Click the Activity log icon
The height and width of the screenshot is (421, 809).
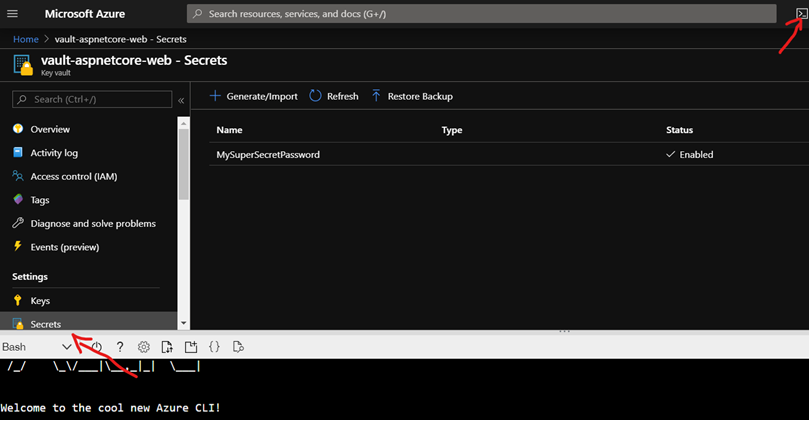pyautogui.click(x=18, y=152)
